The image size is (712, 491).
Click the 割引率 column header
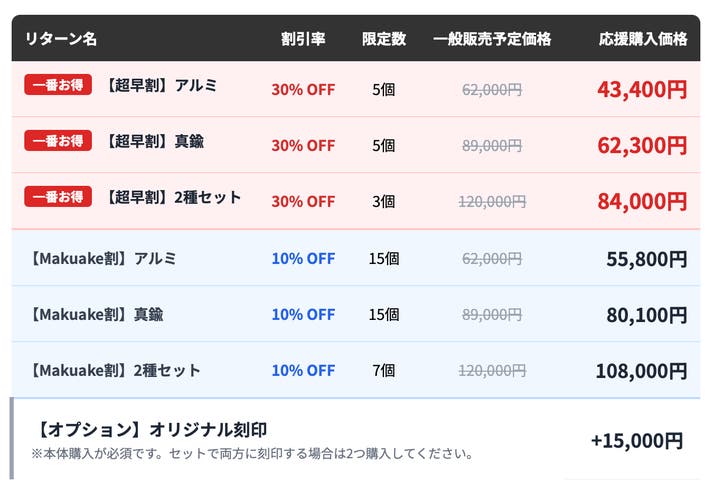point(303,39)
